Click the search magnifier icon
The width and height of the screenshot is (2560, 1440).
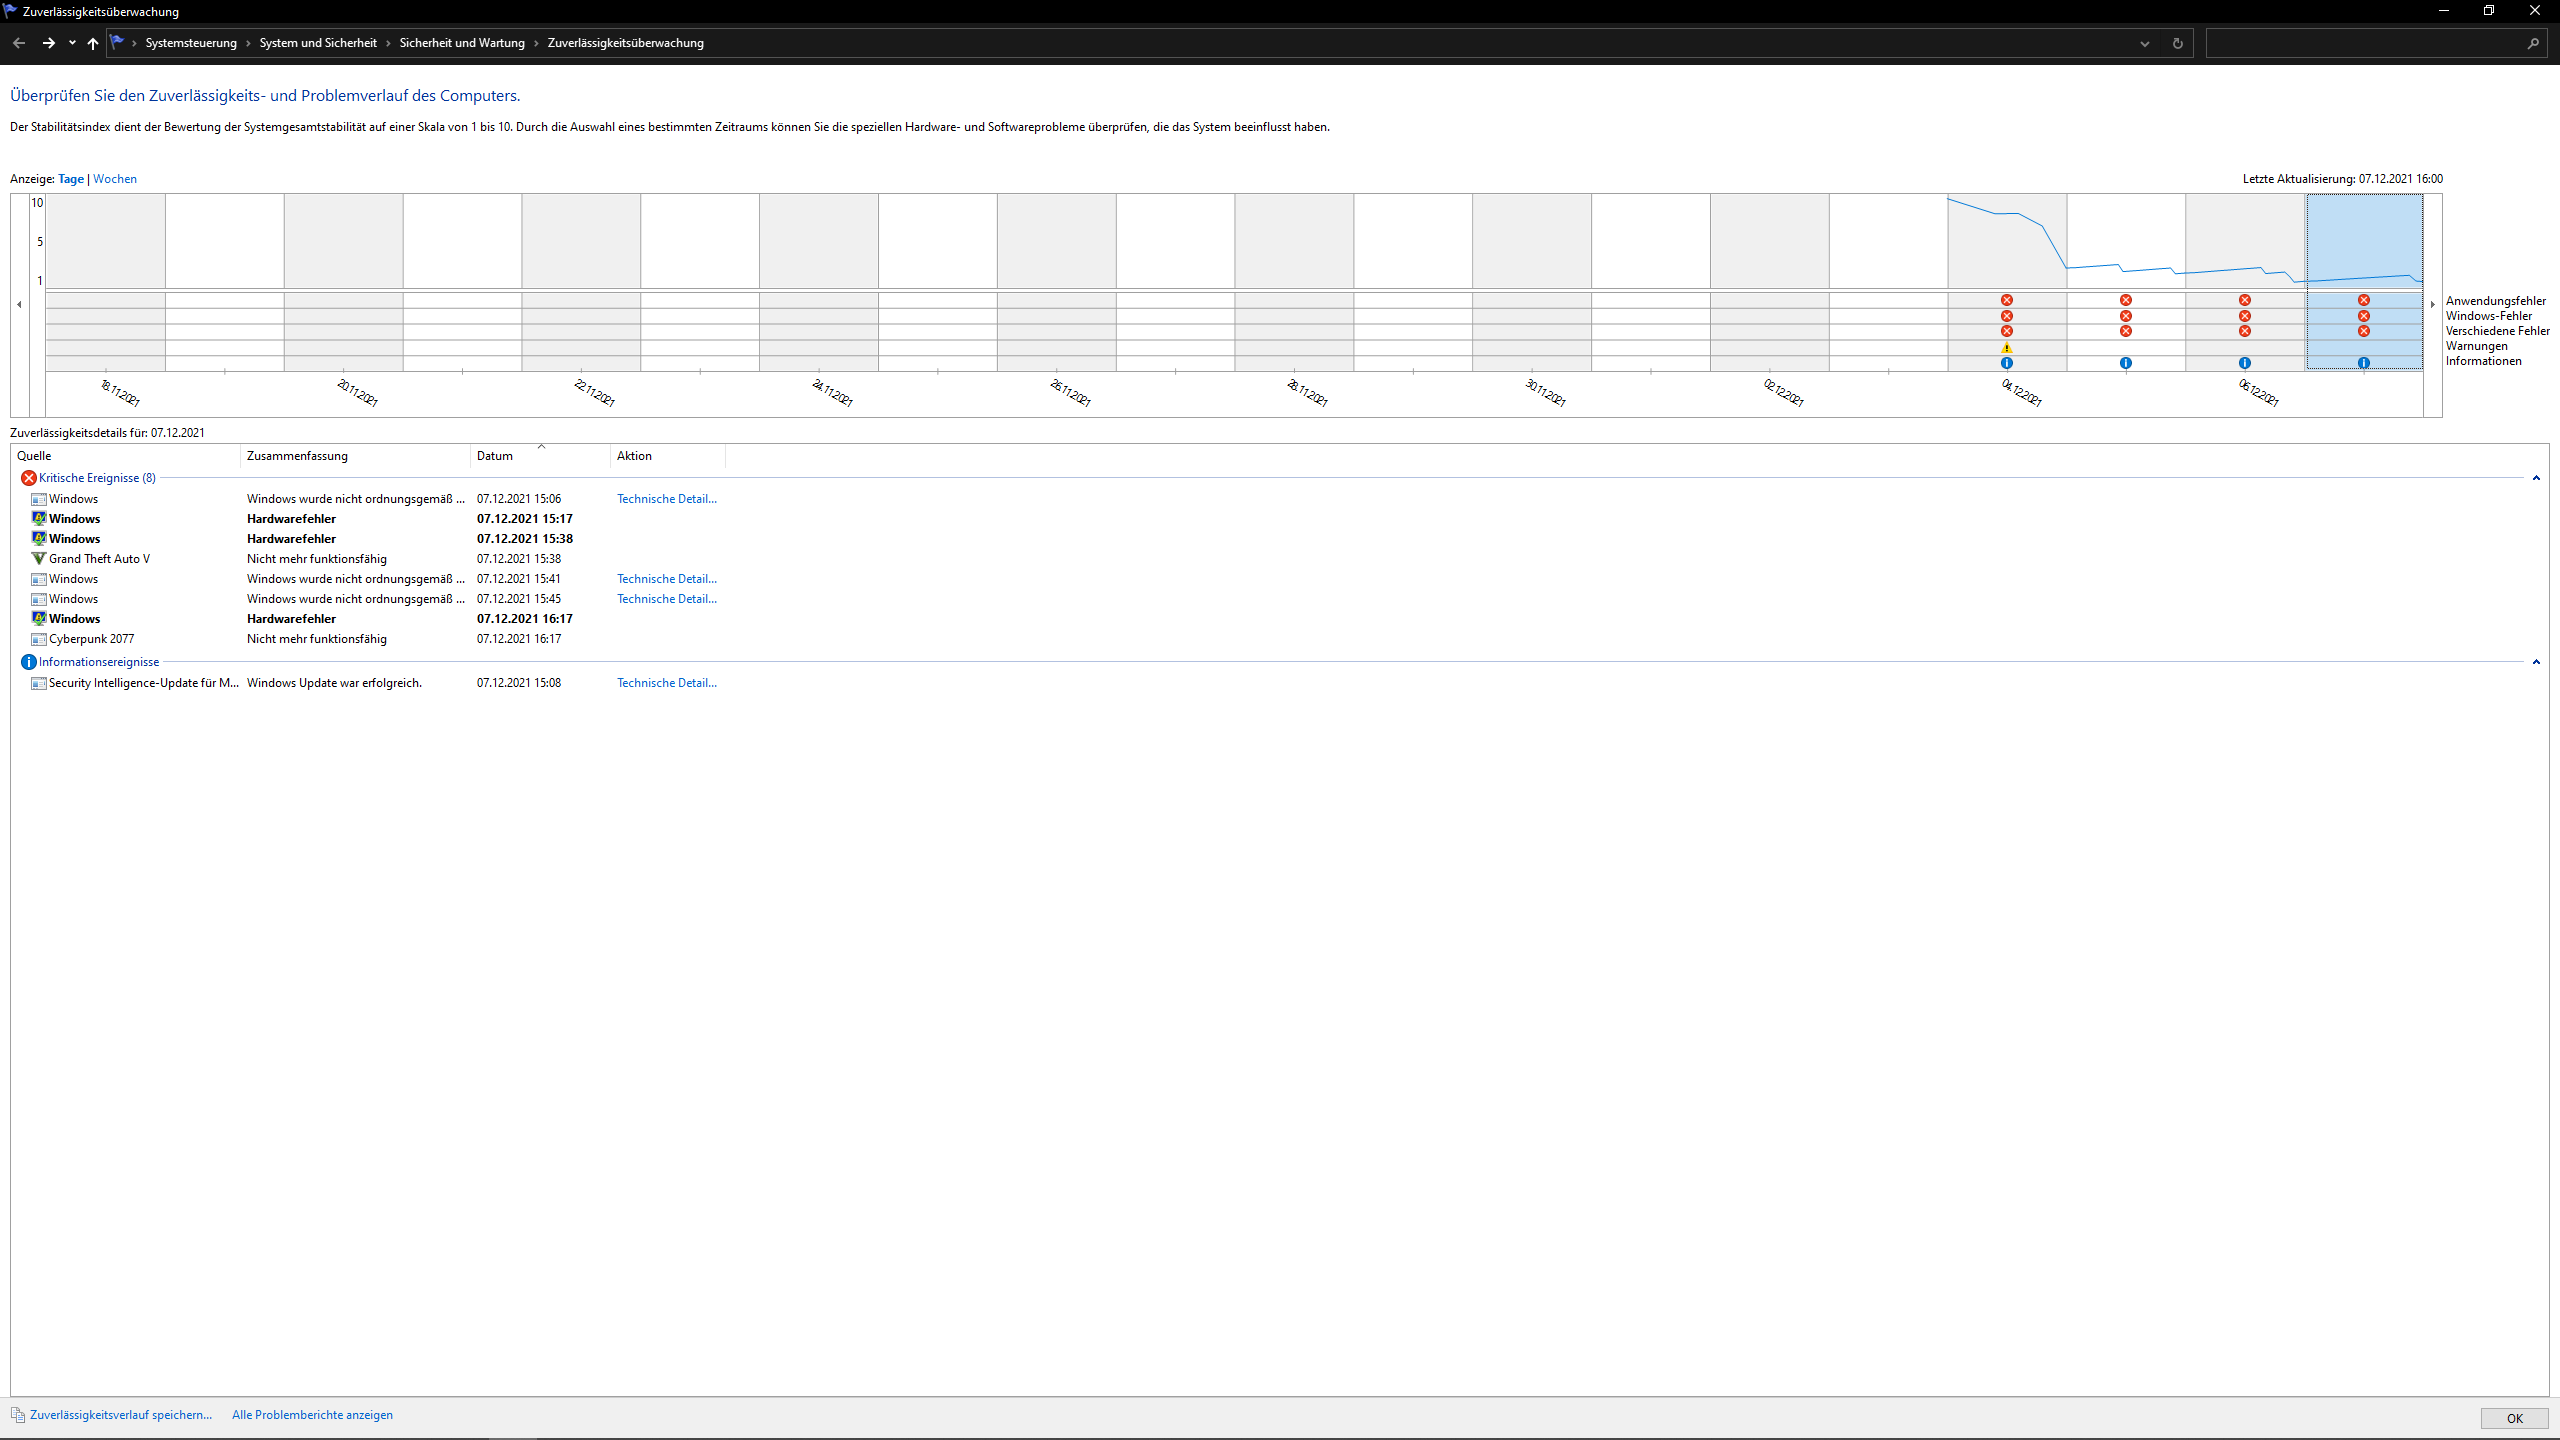[2533, 43]
